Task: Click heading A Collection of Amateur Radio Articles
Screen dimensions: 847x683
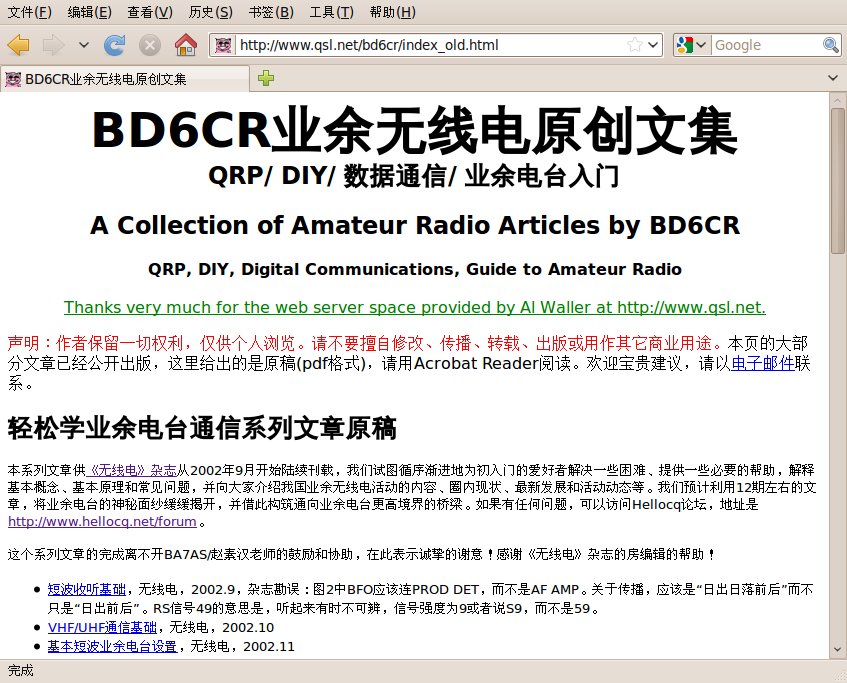Action: coord(415,225)
